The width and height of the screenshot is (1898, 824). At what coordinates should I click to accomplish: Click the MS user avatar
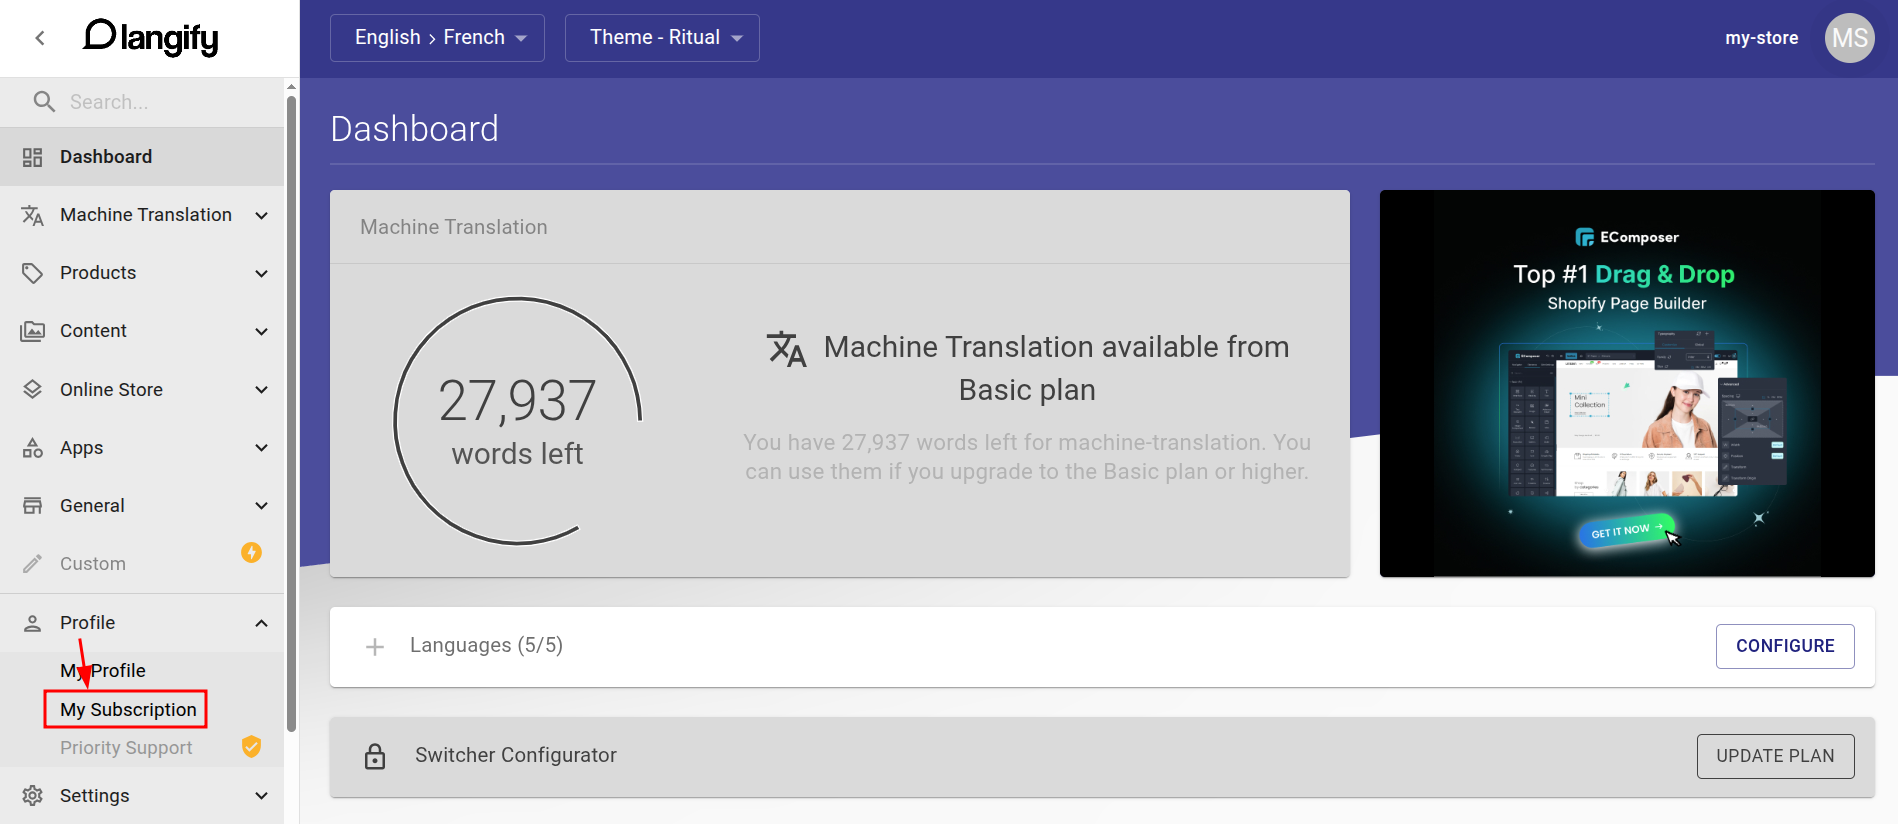coord(1849,38)
